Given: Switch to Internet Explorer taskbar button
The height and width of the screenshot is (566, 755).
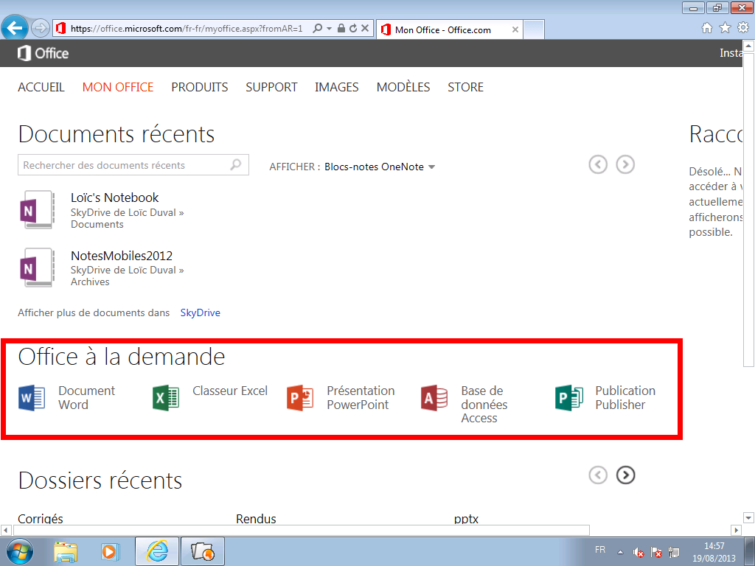Looking at the screenshot, I should [x=157, y=551].
